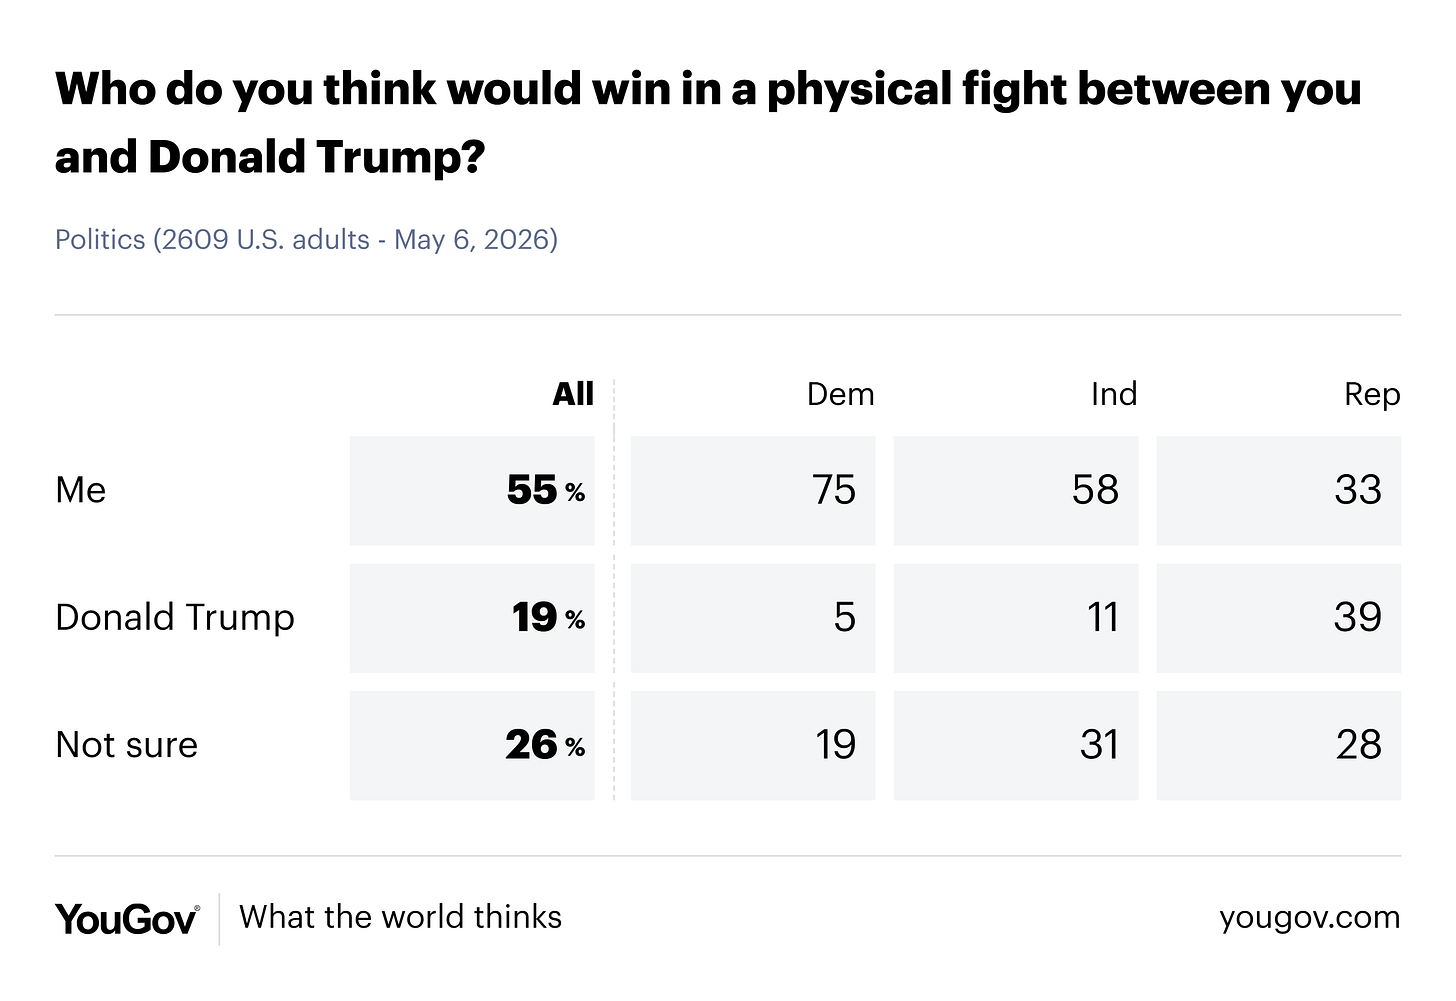Click the Dem cell showing 75
Viewport: 1456px width, 1001px height.
coord(753,490)
